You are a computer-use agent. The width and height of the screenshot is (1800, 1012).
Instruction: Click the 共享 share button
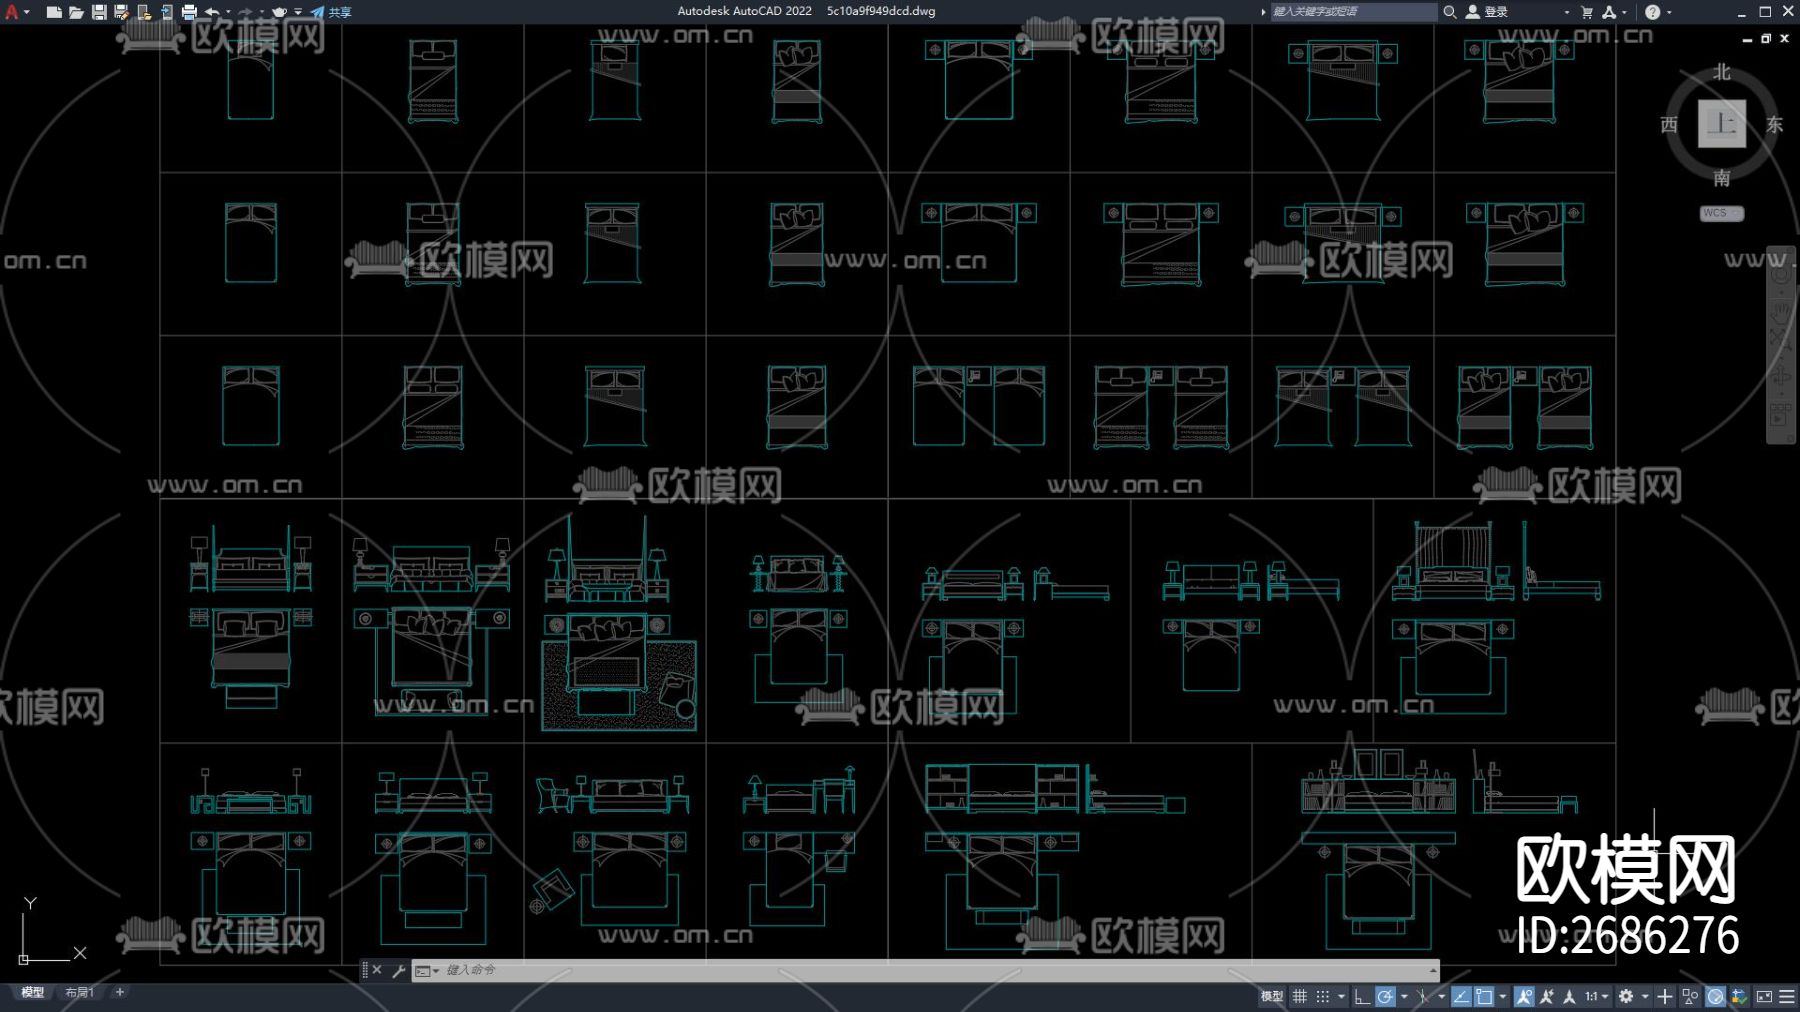coord(340,12)
